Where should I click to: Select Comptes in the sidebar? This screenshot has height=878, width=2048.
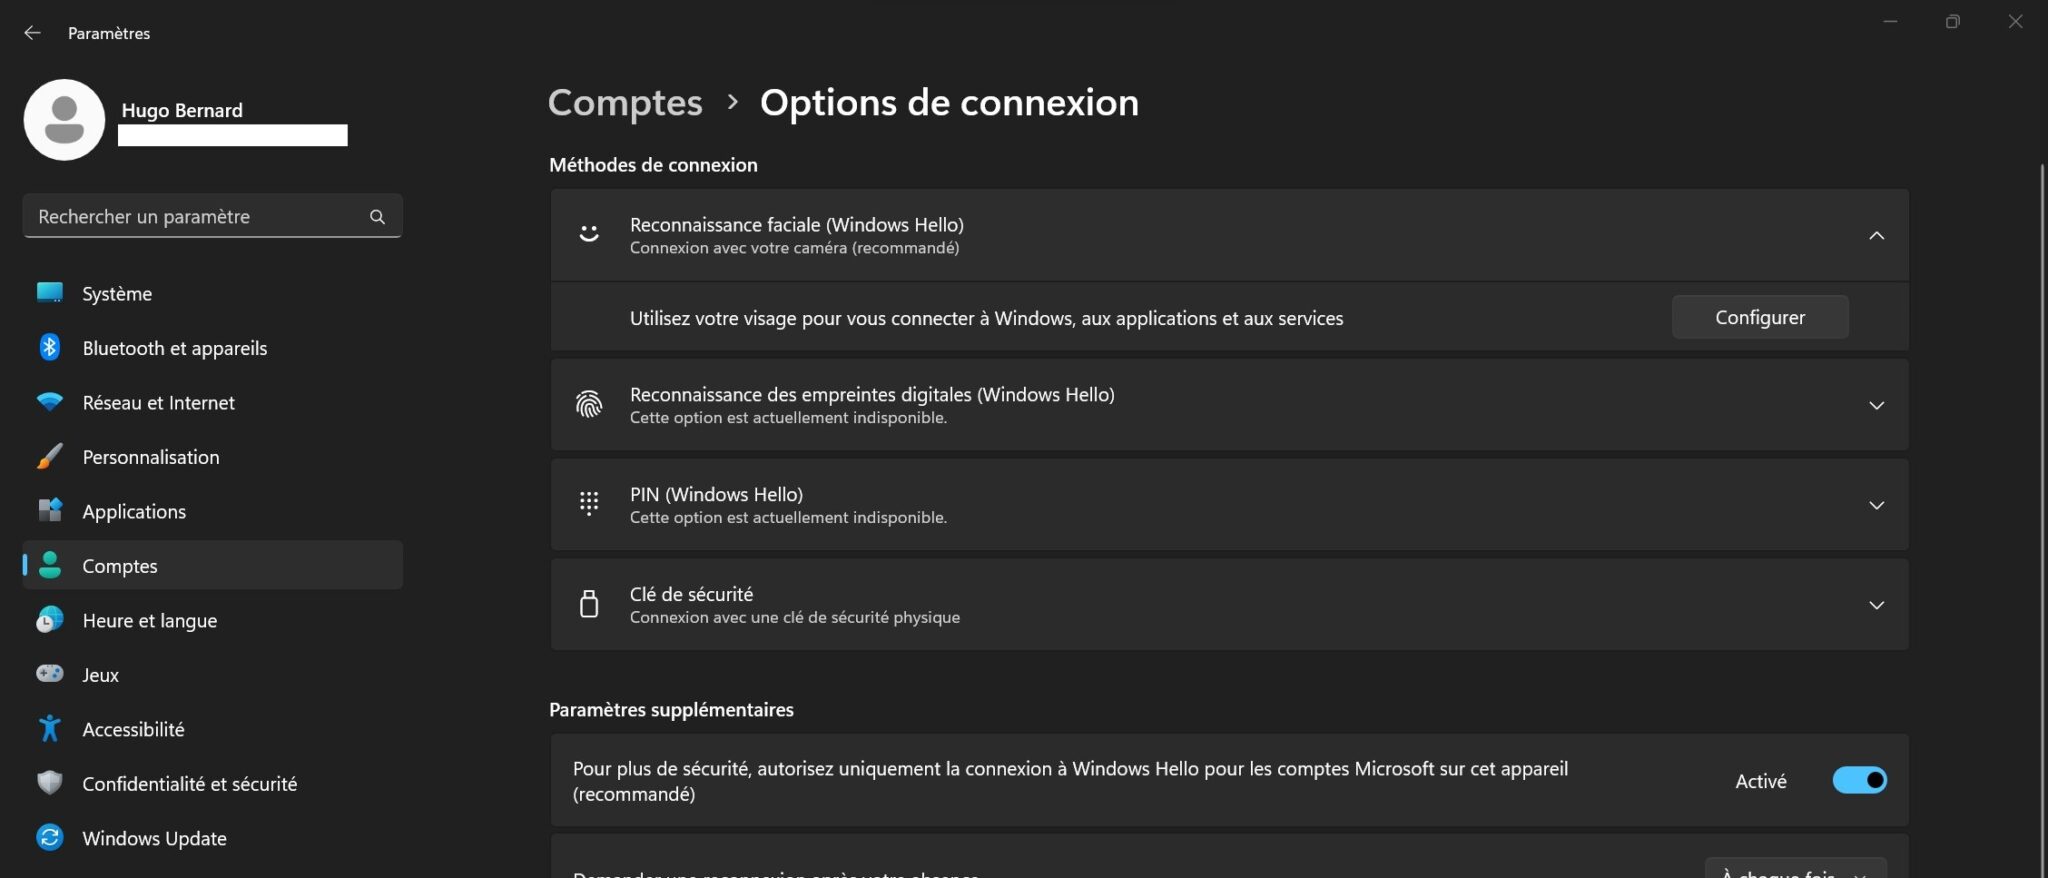click(119, 565)
